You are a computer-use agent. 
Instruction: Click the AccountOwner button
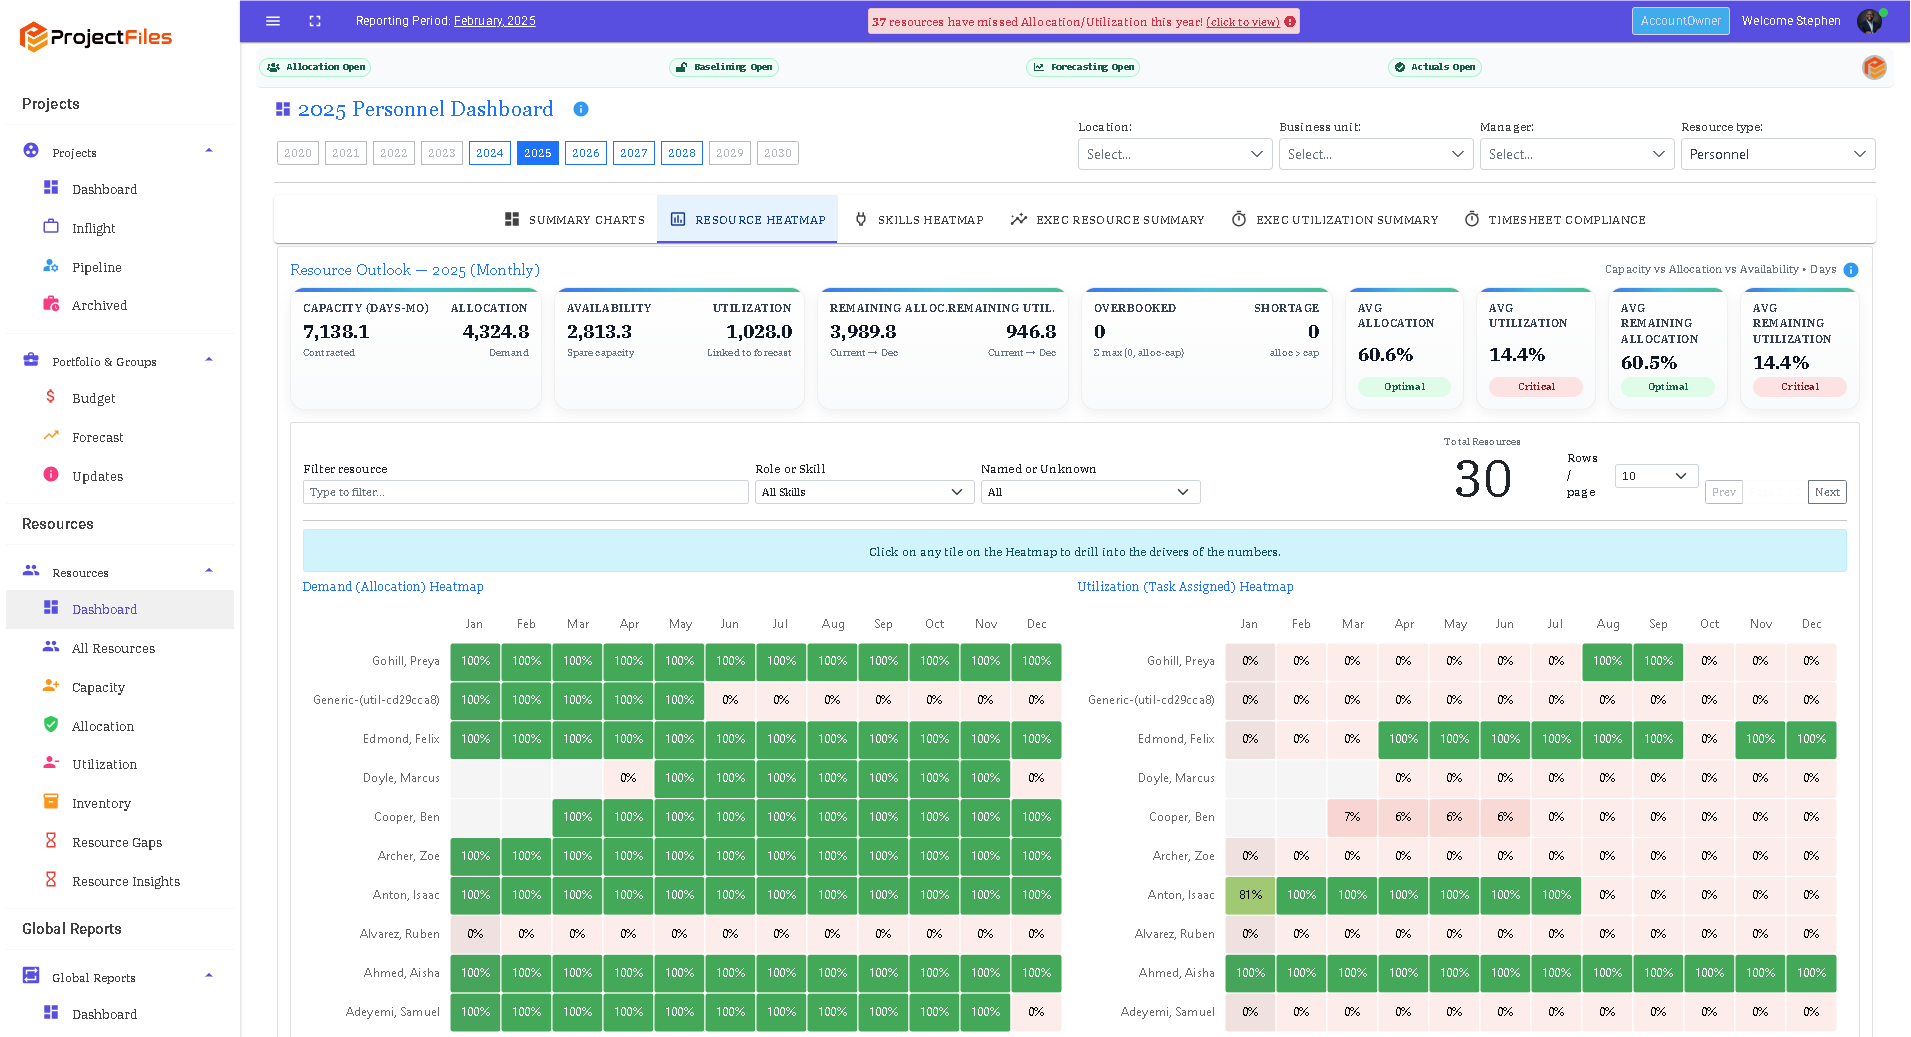tap(1681, 21)
